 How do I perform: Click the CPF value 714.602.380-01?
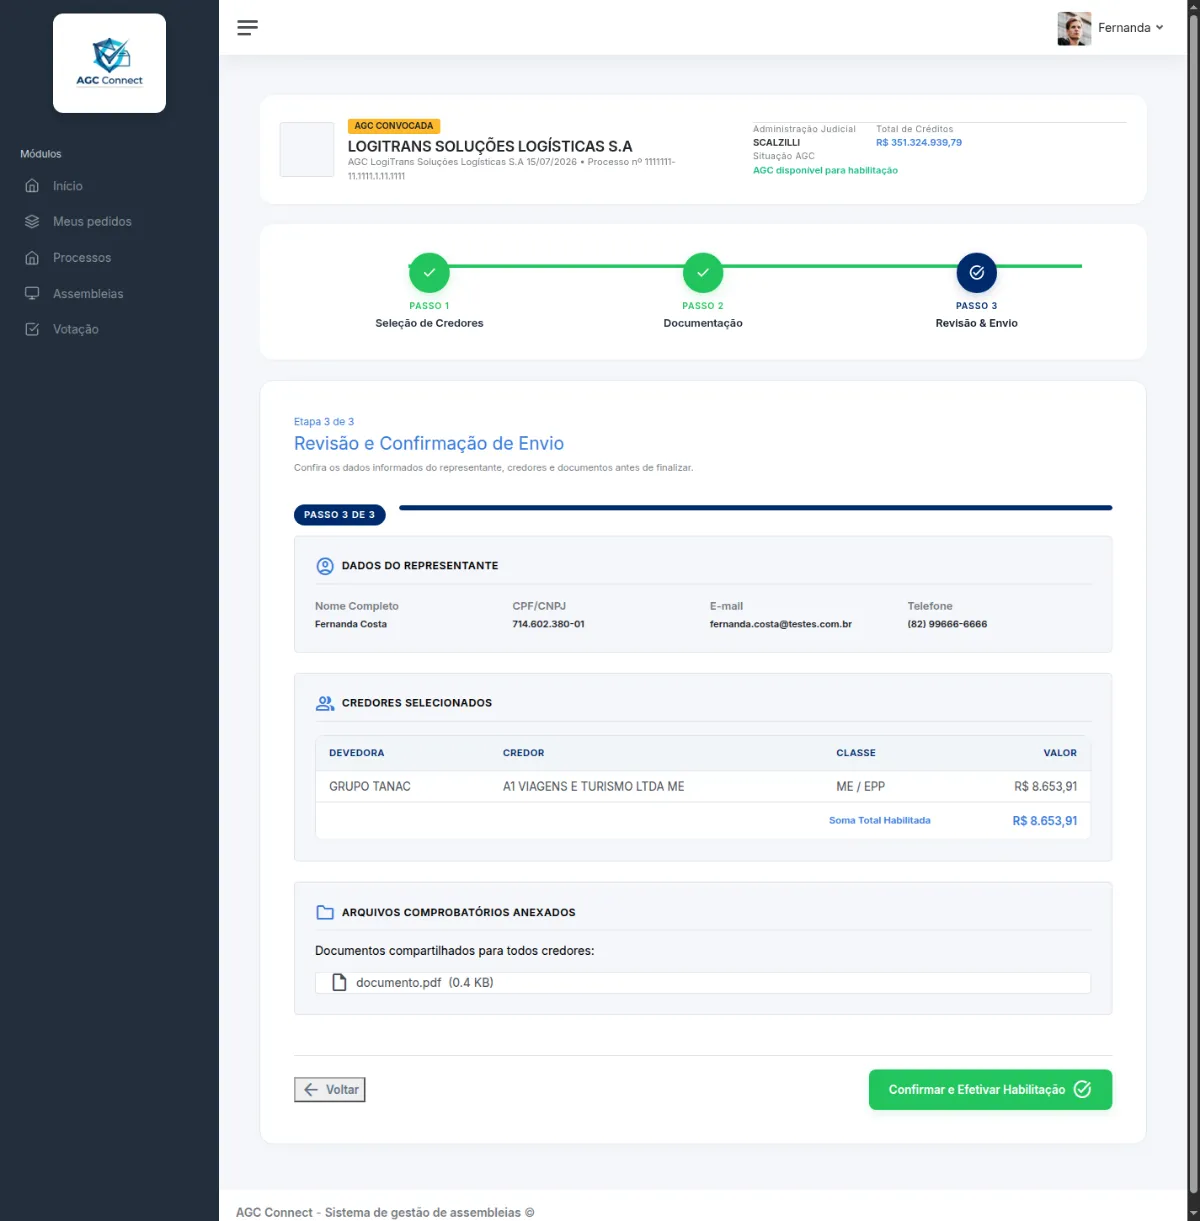click(549, 624)
